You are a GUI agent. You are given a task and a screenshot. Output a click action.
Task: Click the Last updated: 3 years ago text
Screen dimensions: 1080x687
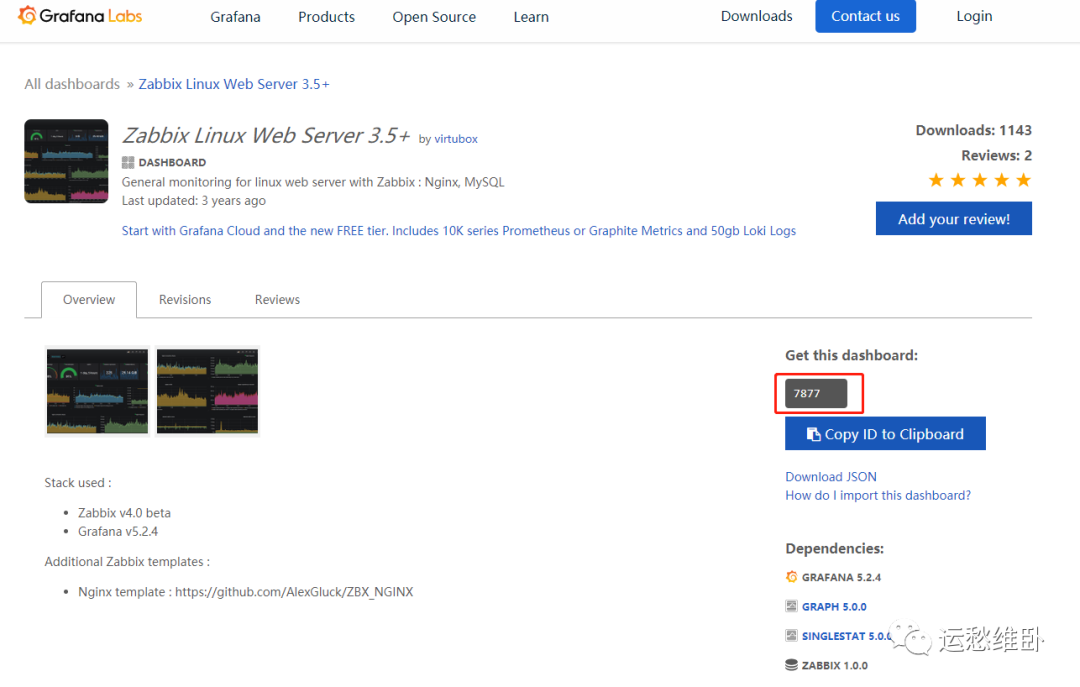click(194, 201)
